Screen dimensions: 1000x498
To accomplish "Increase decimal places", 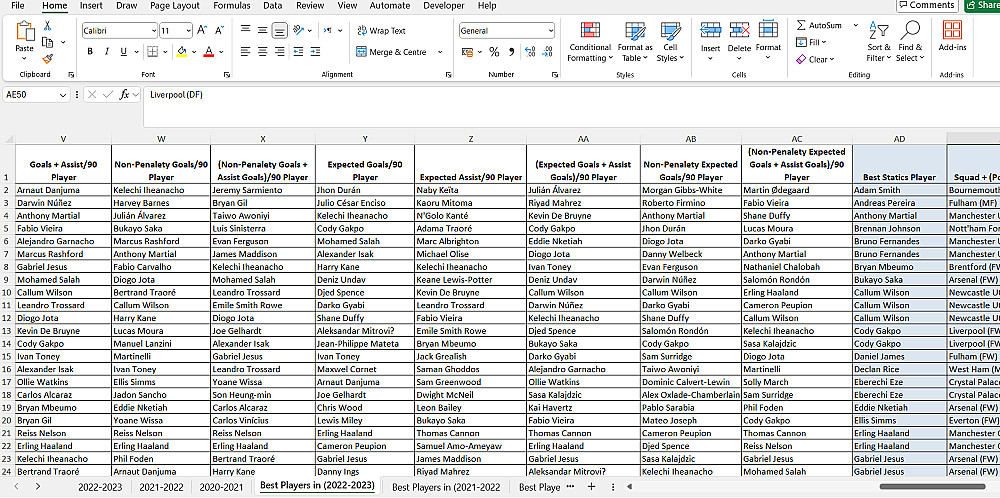I will point(529,52).
